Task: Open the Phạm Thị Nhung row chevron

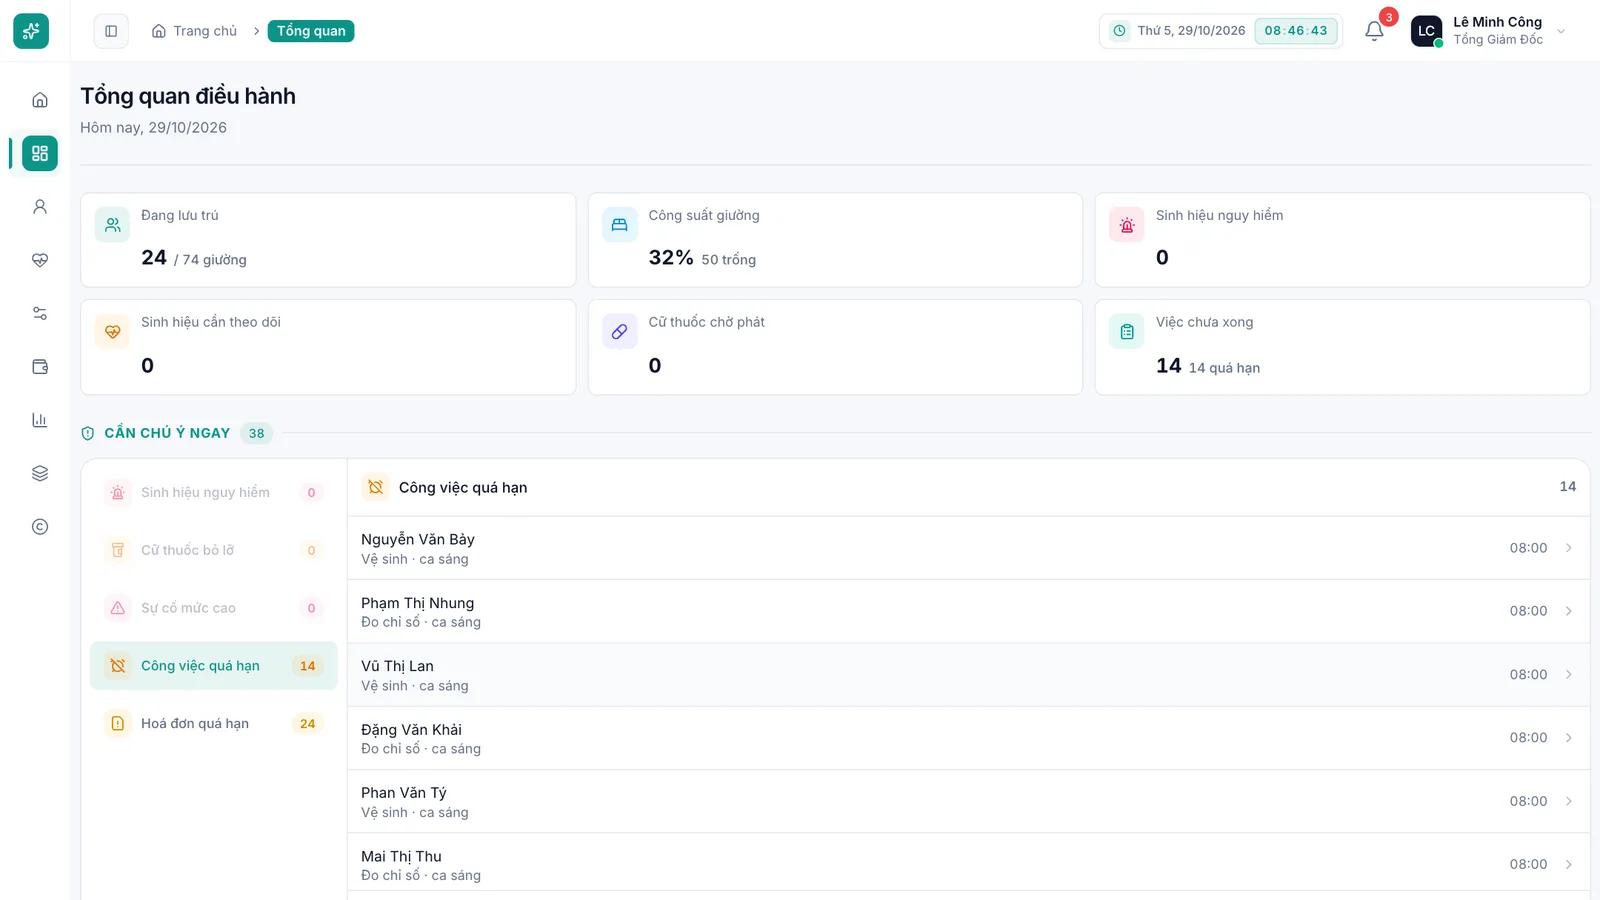Action: pos(1569,611)
